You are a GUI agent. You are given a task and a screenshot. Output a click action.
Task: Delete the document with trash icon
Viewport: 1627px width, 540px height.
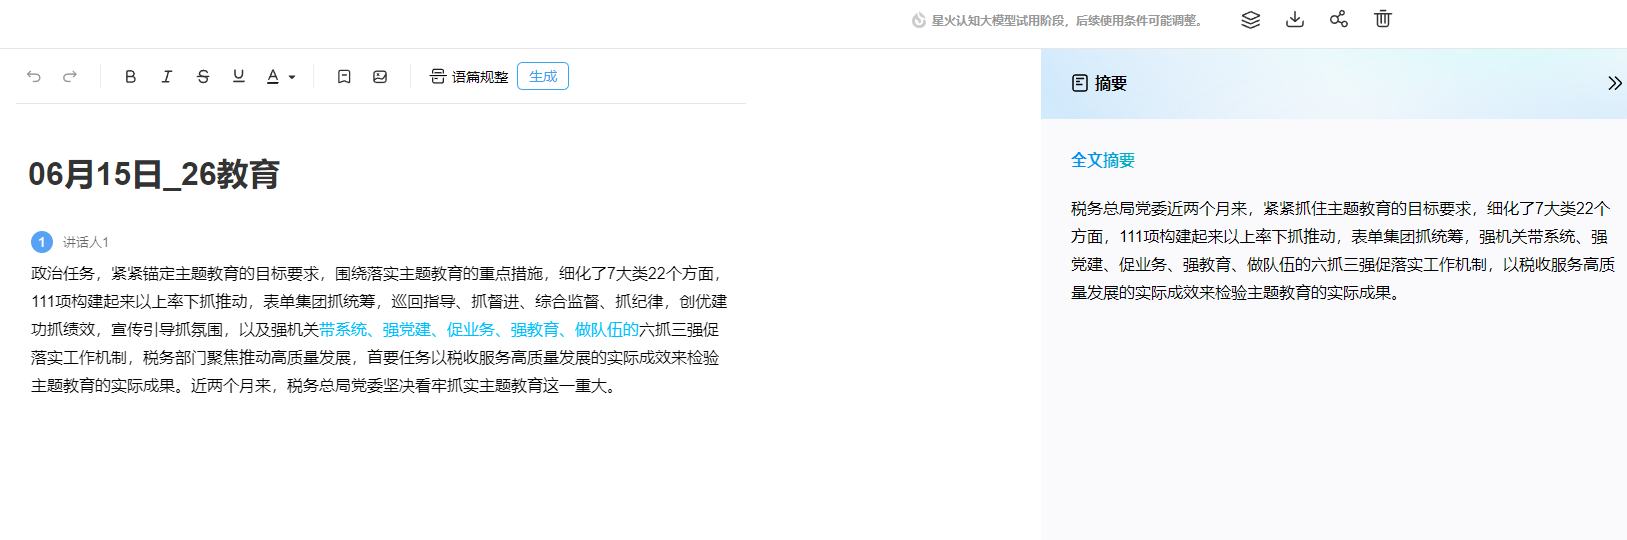[x=1383, y=20]
